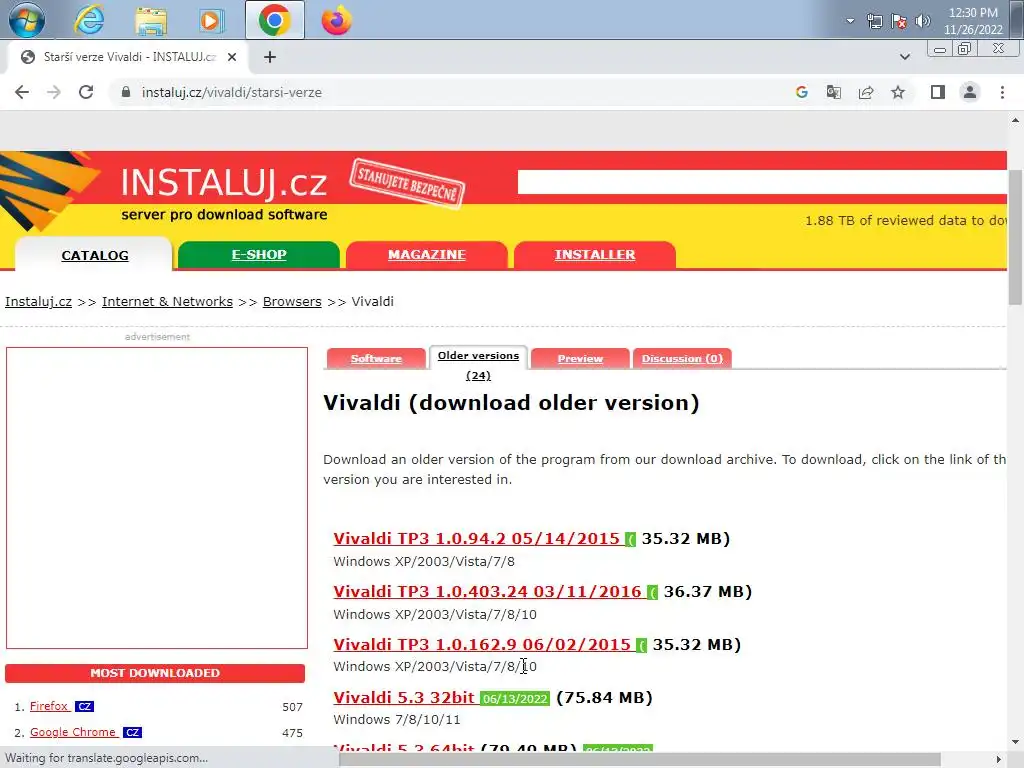Open the E-SHOP tab
This screenshot has width=1024, height=768.
259,255
